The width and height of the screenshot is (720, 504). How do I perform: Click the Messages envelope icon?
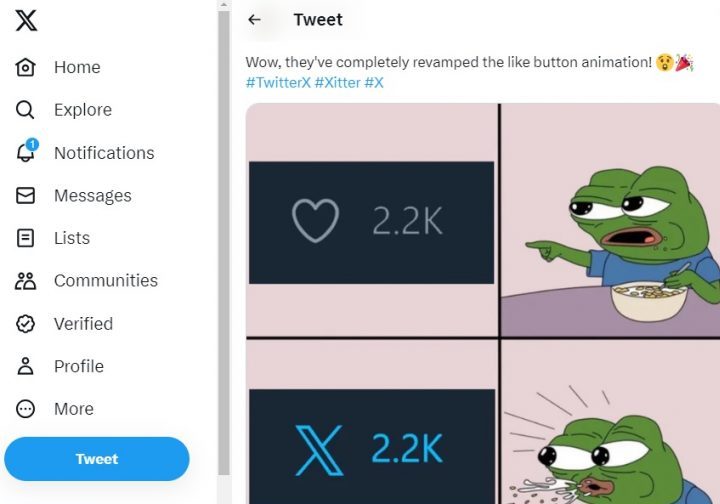[x=26, y=195]
